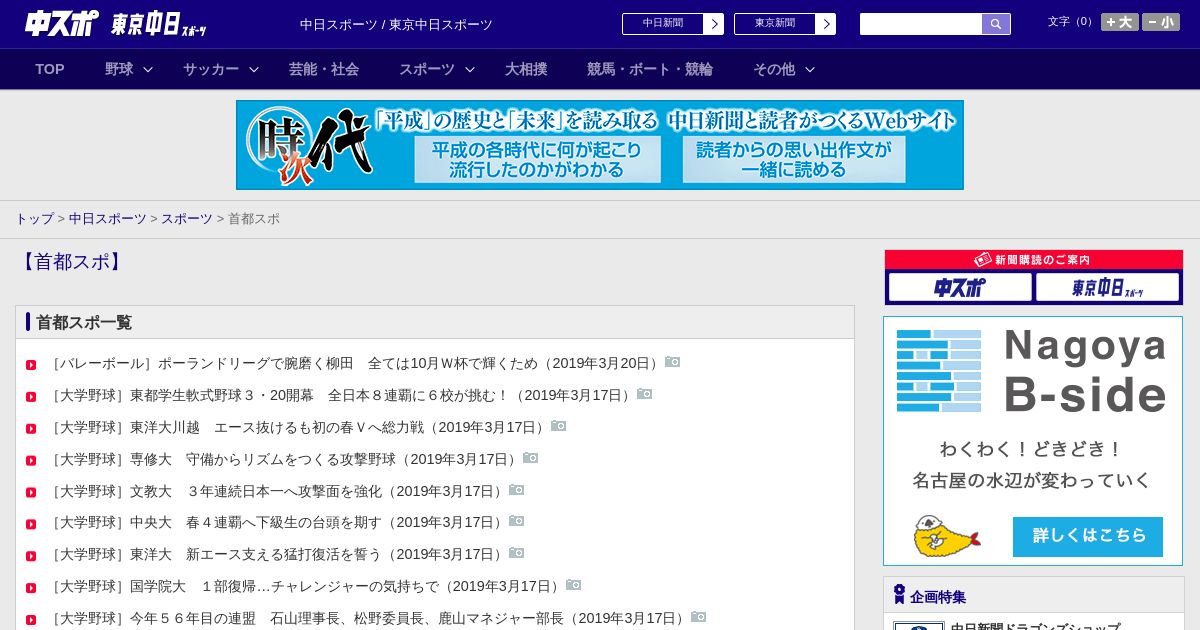Open the その他 menu item

[774, 69]
